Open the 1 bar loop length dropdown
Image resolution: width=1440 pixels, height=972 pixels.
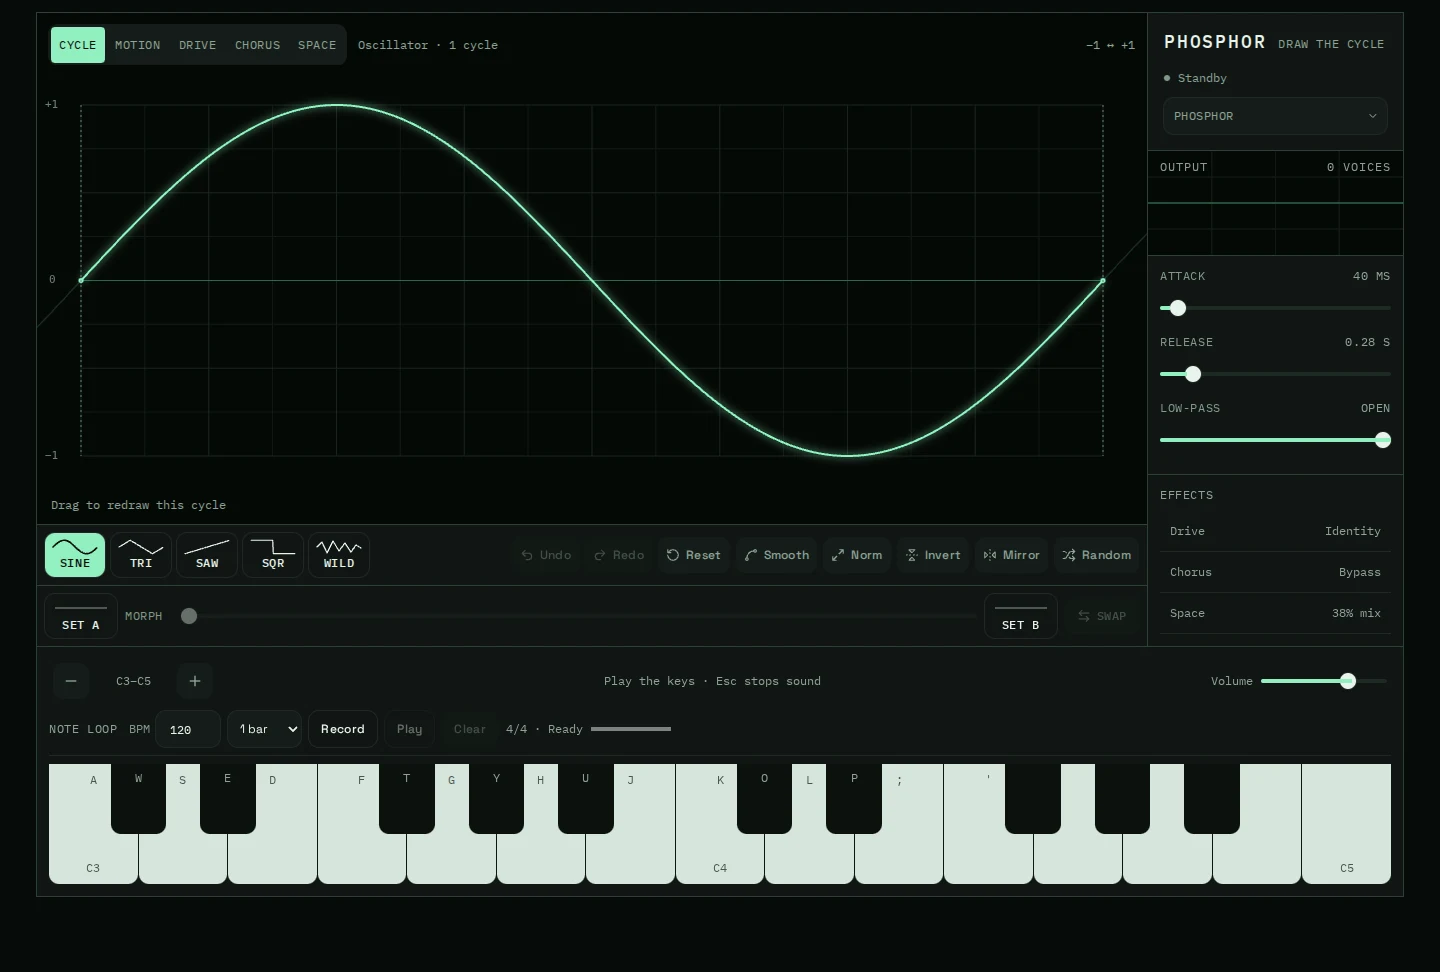(x=264, y=729)
